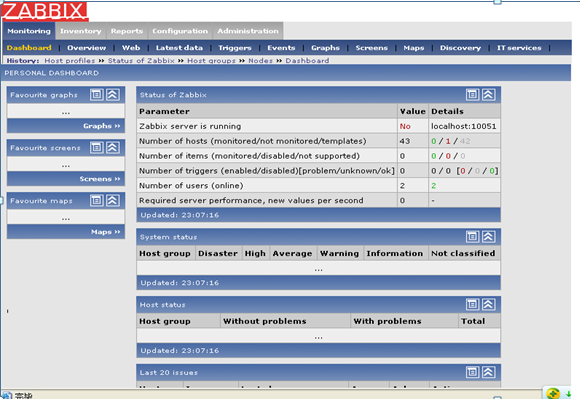This screenshot has height=399, width=580.
Task: Open the Graphs » link
Action: click(102, 126)
